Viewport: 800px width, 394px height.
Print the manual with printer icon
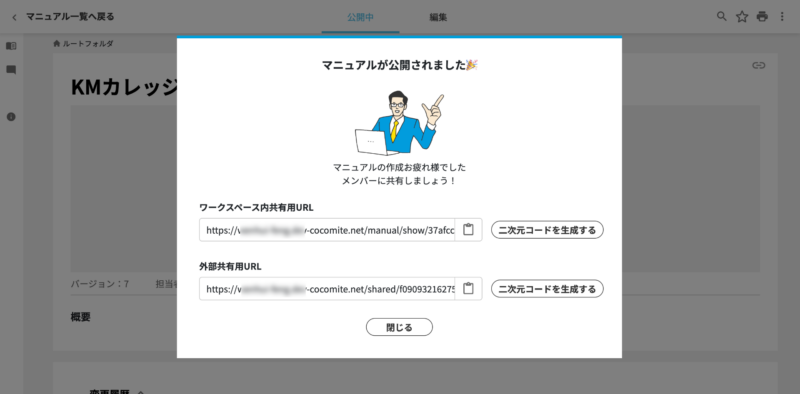coord(762,17)
